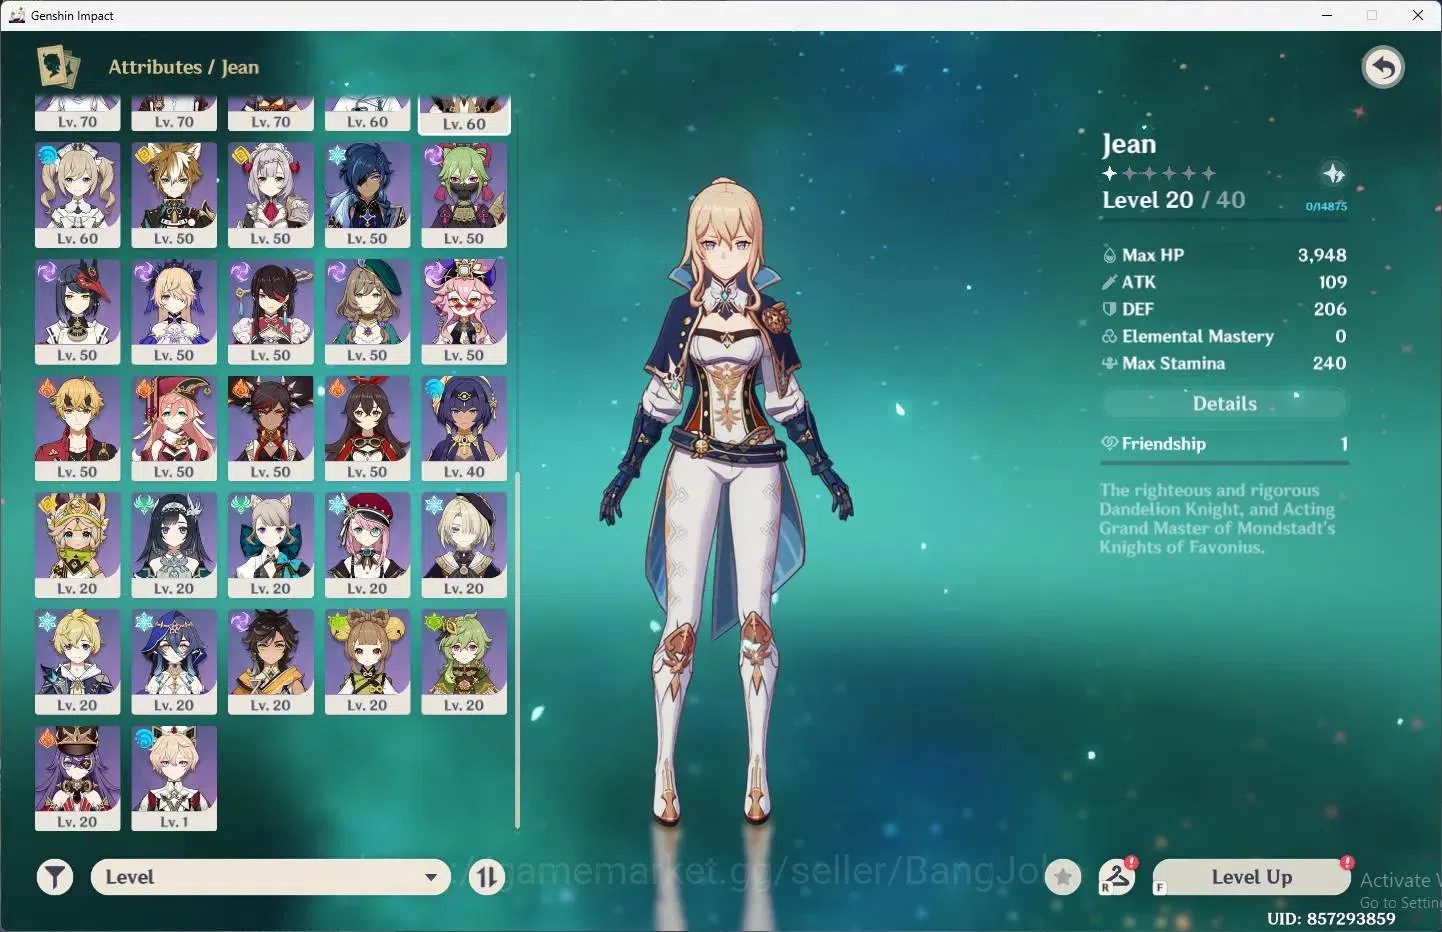The image size is (1442, 932).
Task: Choose Layla's blue-hooded portrait
Action: click(x=174, y=662)
